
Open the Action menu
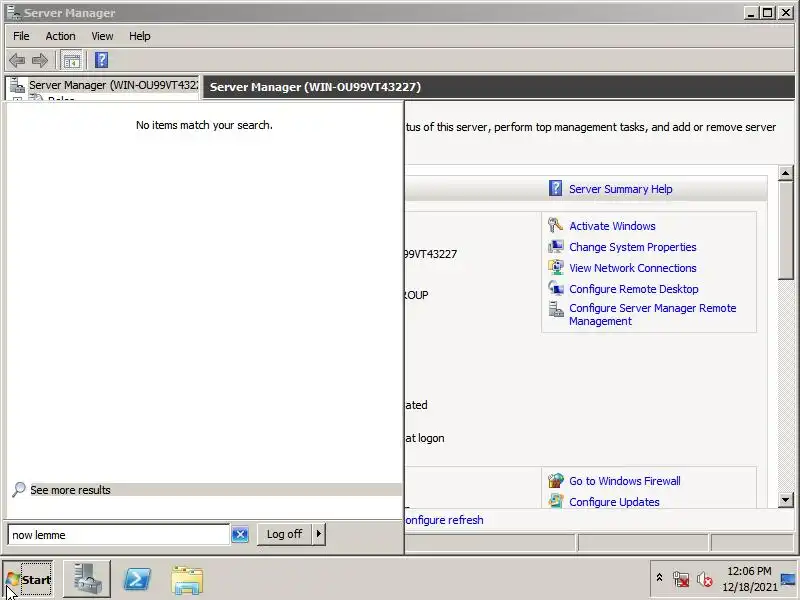[x=60, y=36]
